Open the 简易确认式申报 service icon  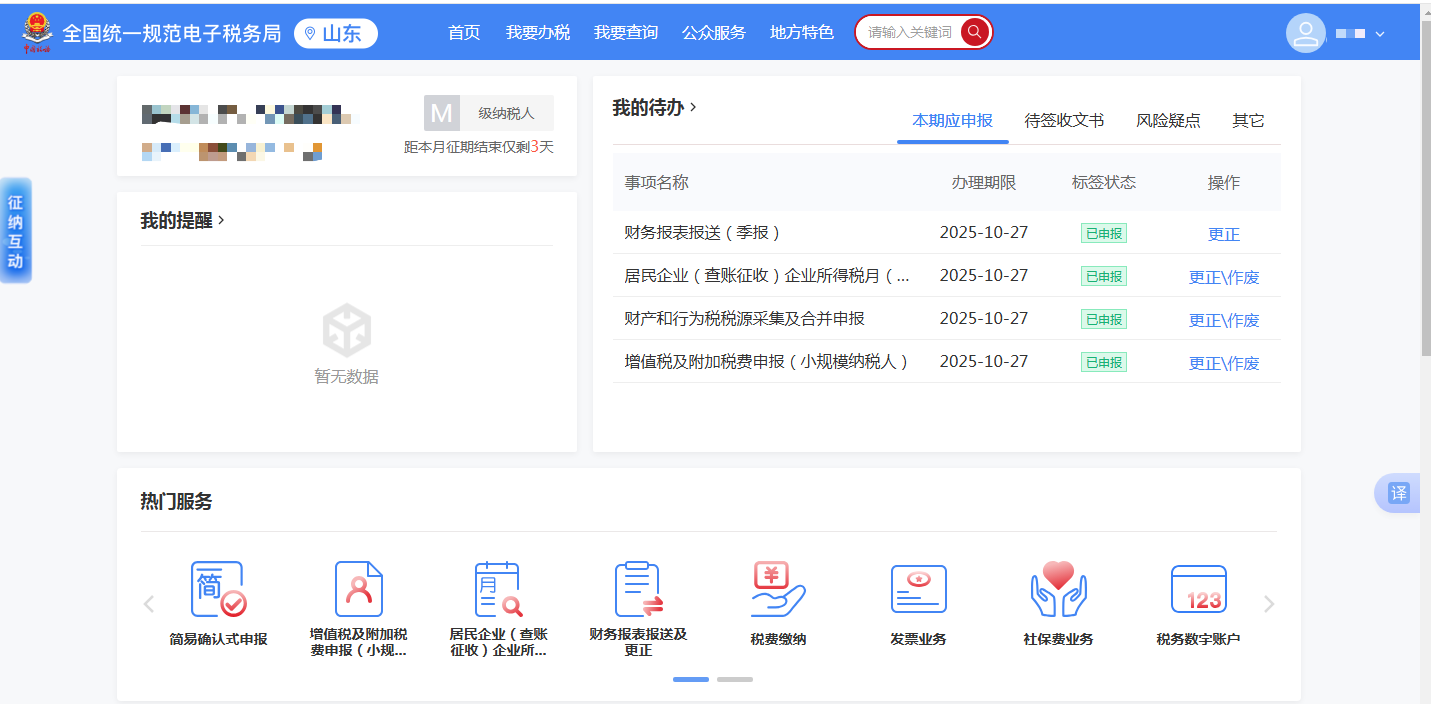[x=218, y=590]
